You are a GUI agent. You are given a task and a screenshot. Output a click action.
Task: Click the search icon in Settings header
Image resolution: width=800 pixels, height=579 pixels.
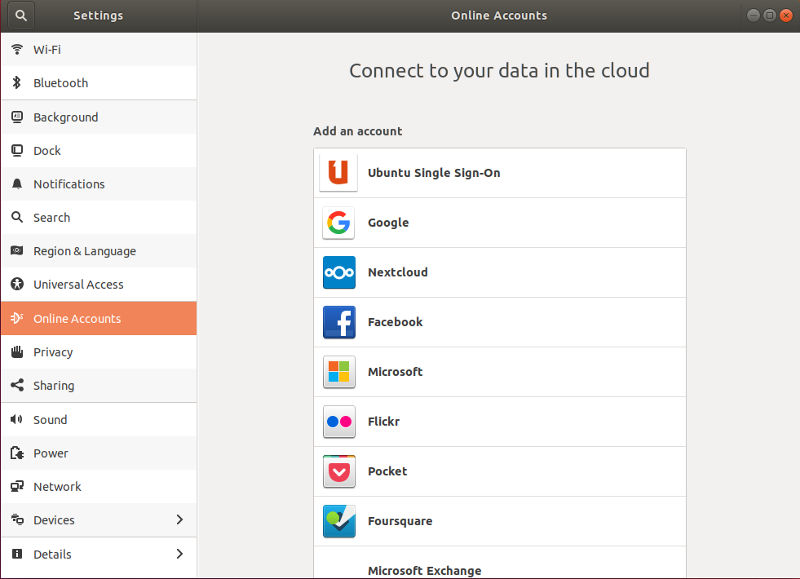click(x=20, y=15)
